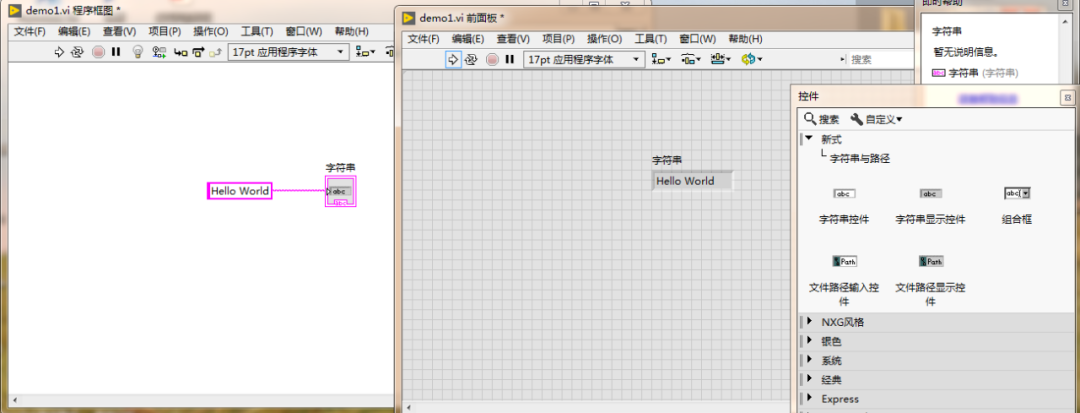Click 搜索 button in controls palette

tap(822, 119)
